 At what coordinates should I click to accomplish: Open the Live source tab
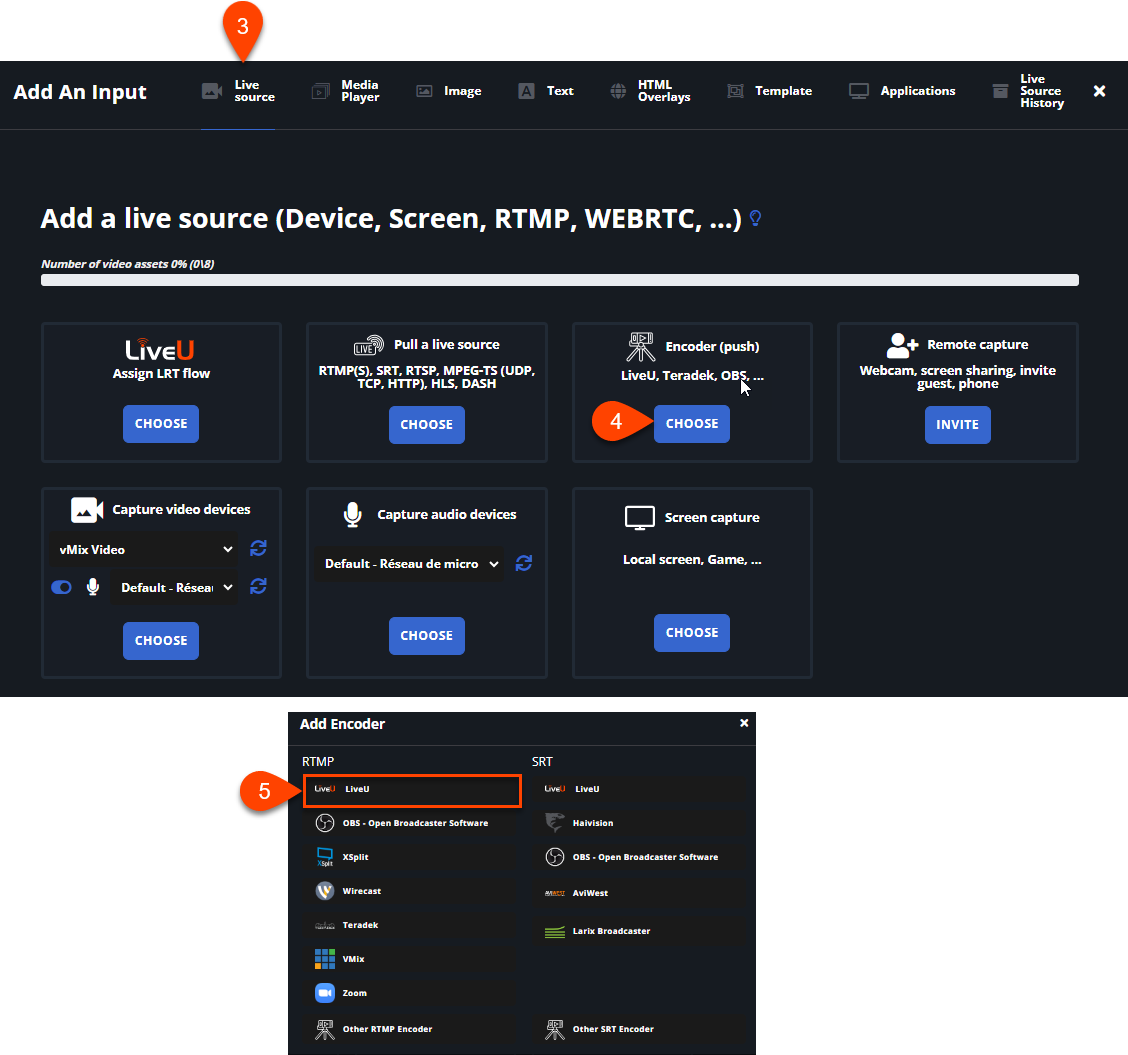[238, 91]
